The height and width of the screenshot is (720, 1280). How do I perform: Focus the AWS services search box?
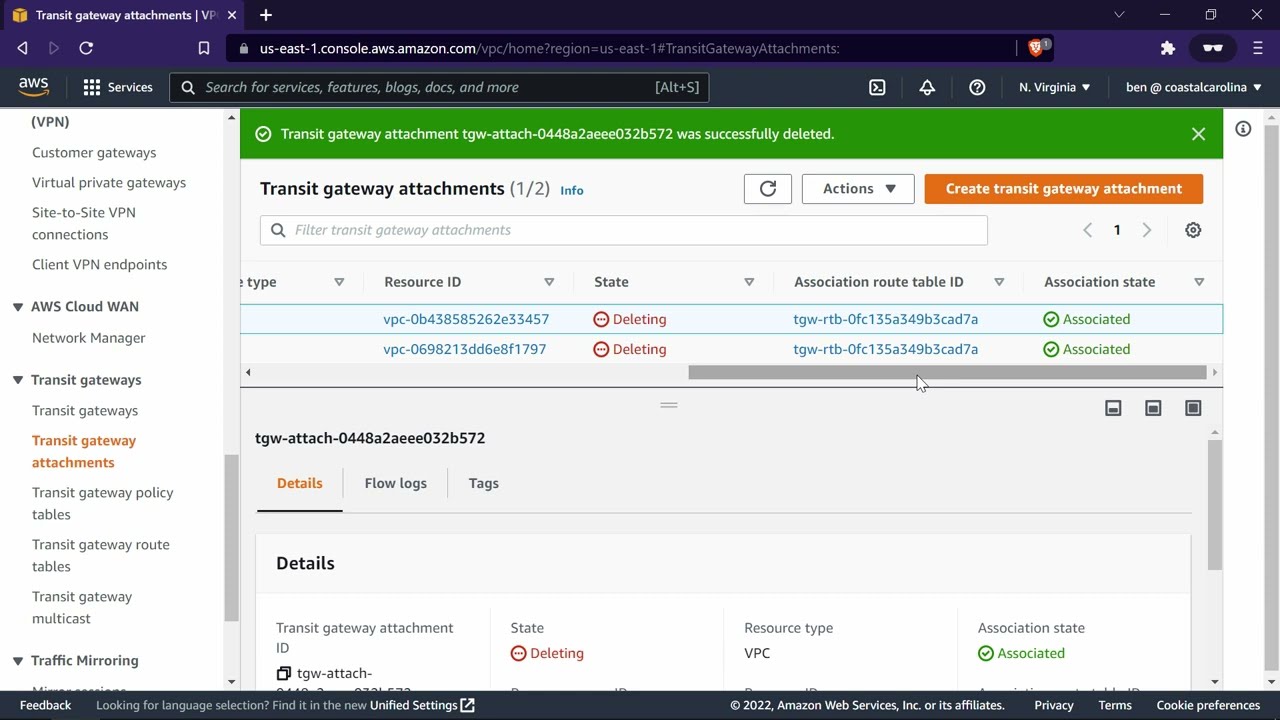point(439,87)
